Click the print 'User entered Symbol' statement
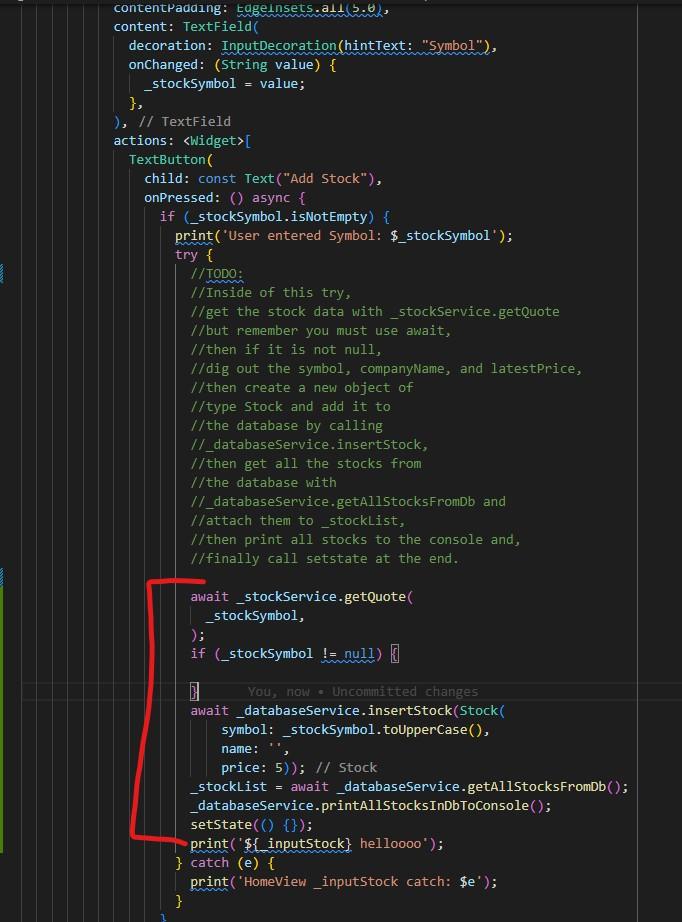Screen dimensions: 682x922 click(344, 236)
